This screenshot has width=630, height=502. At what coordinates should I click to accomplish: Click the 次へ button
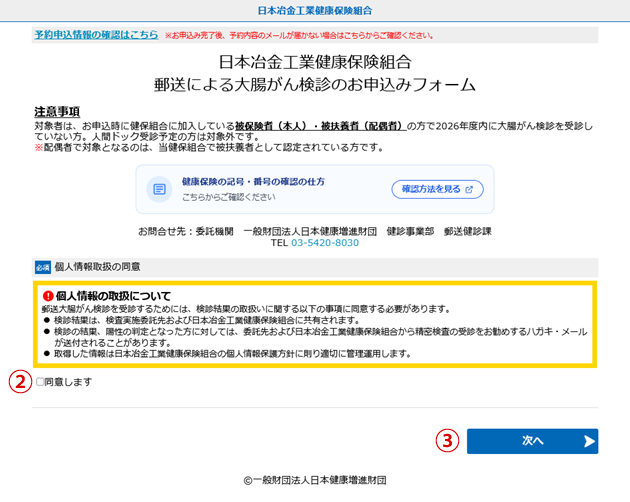click(x=532, y=441)
